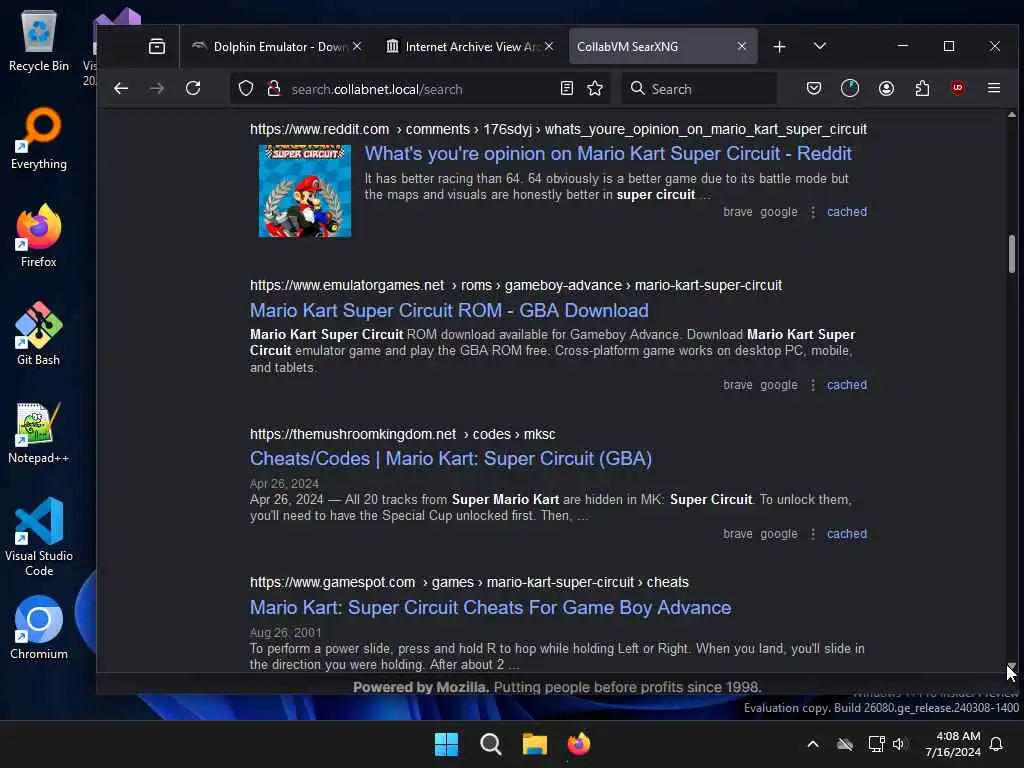Click the toolbar Search box
Image resolution: width=1024 pixels, height=768 pixels.
pos(699,89)
